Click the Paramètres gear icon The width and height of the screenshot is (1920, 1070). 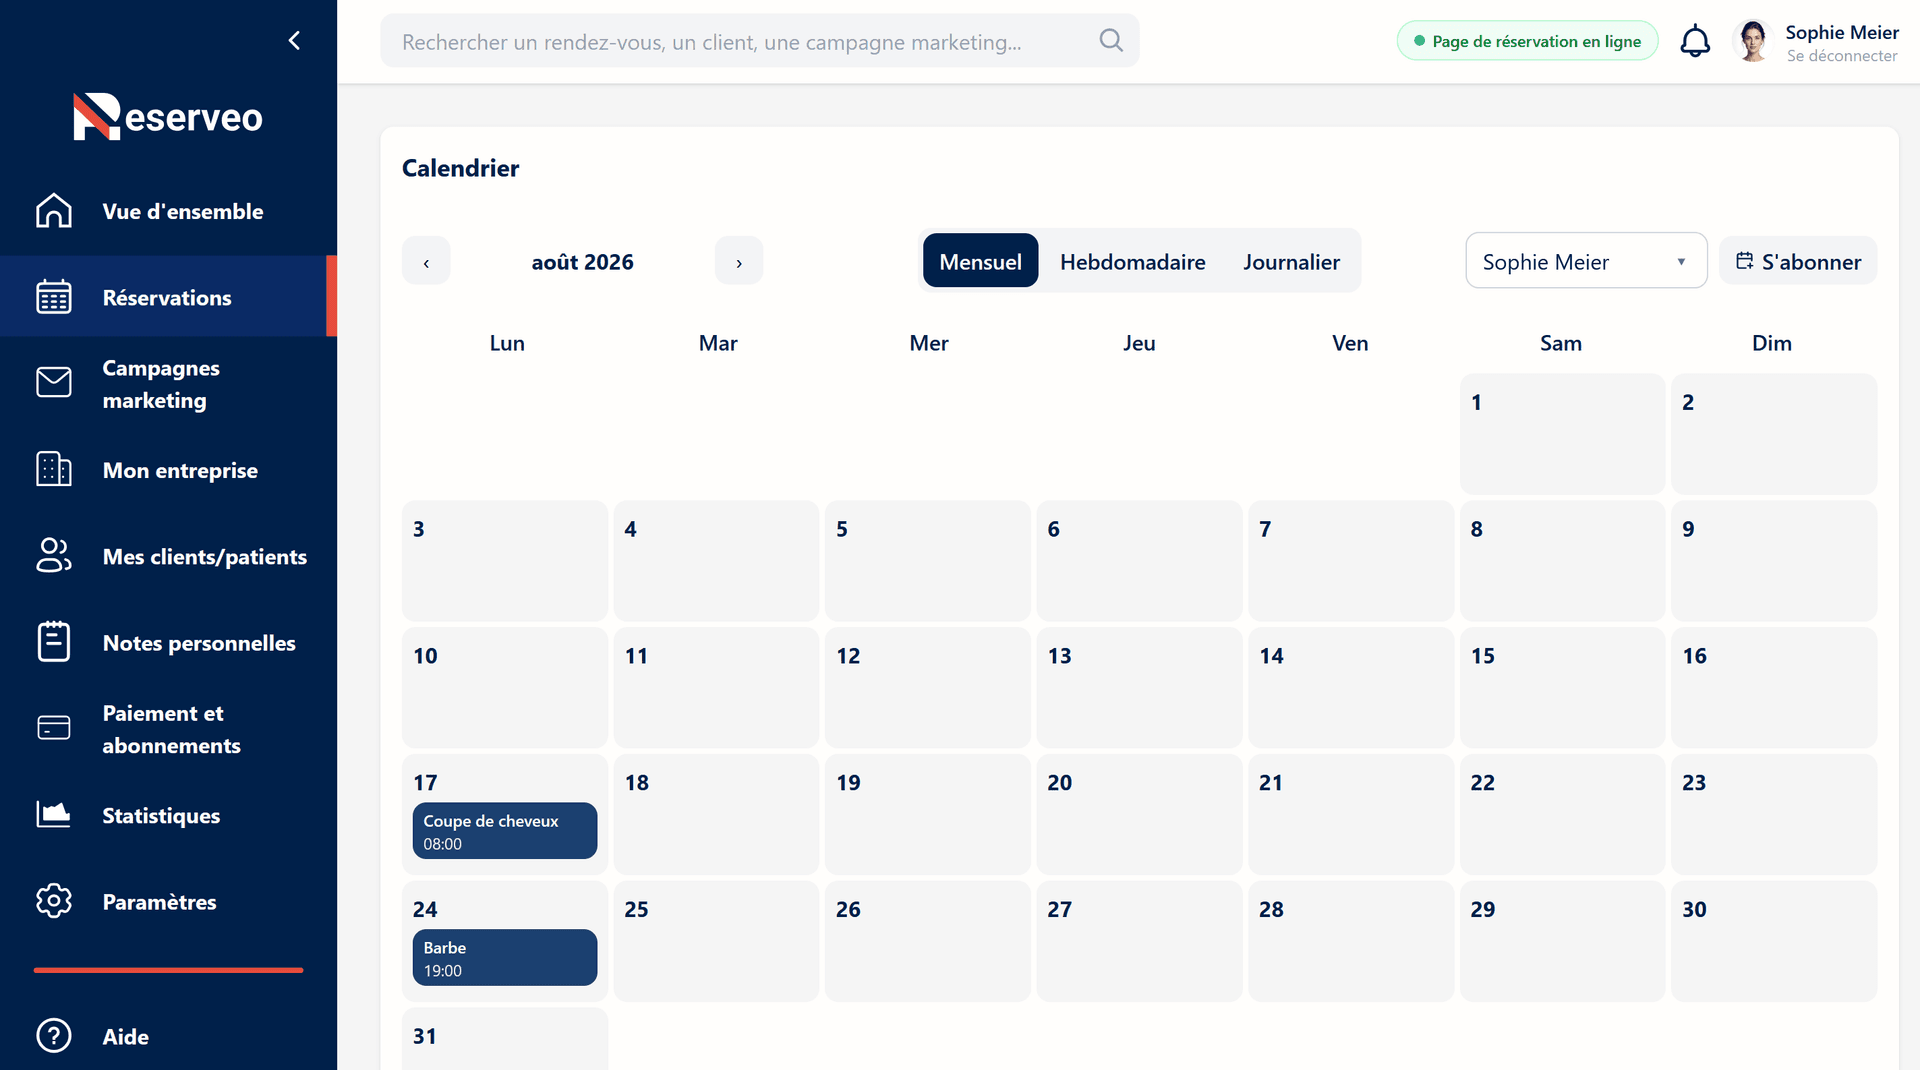tap(54, 901)
